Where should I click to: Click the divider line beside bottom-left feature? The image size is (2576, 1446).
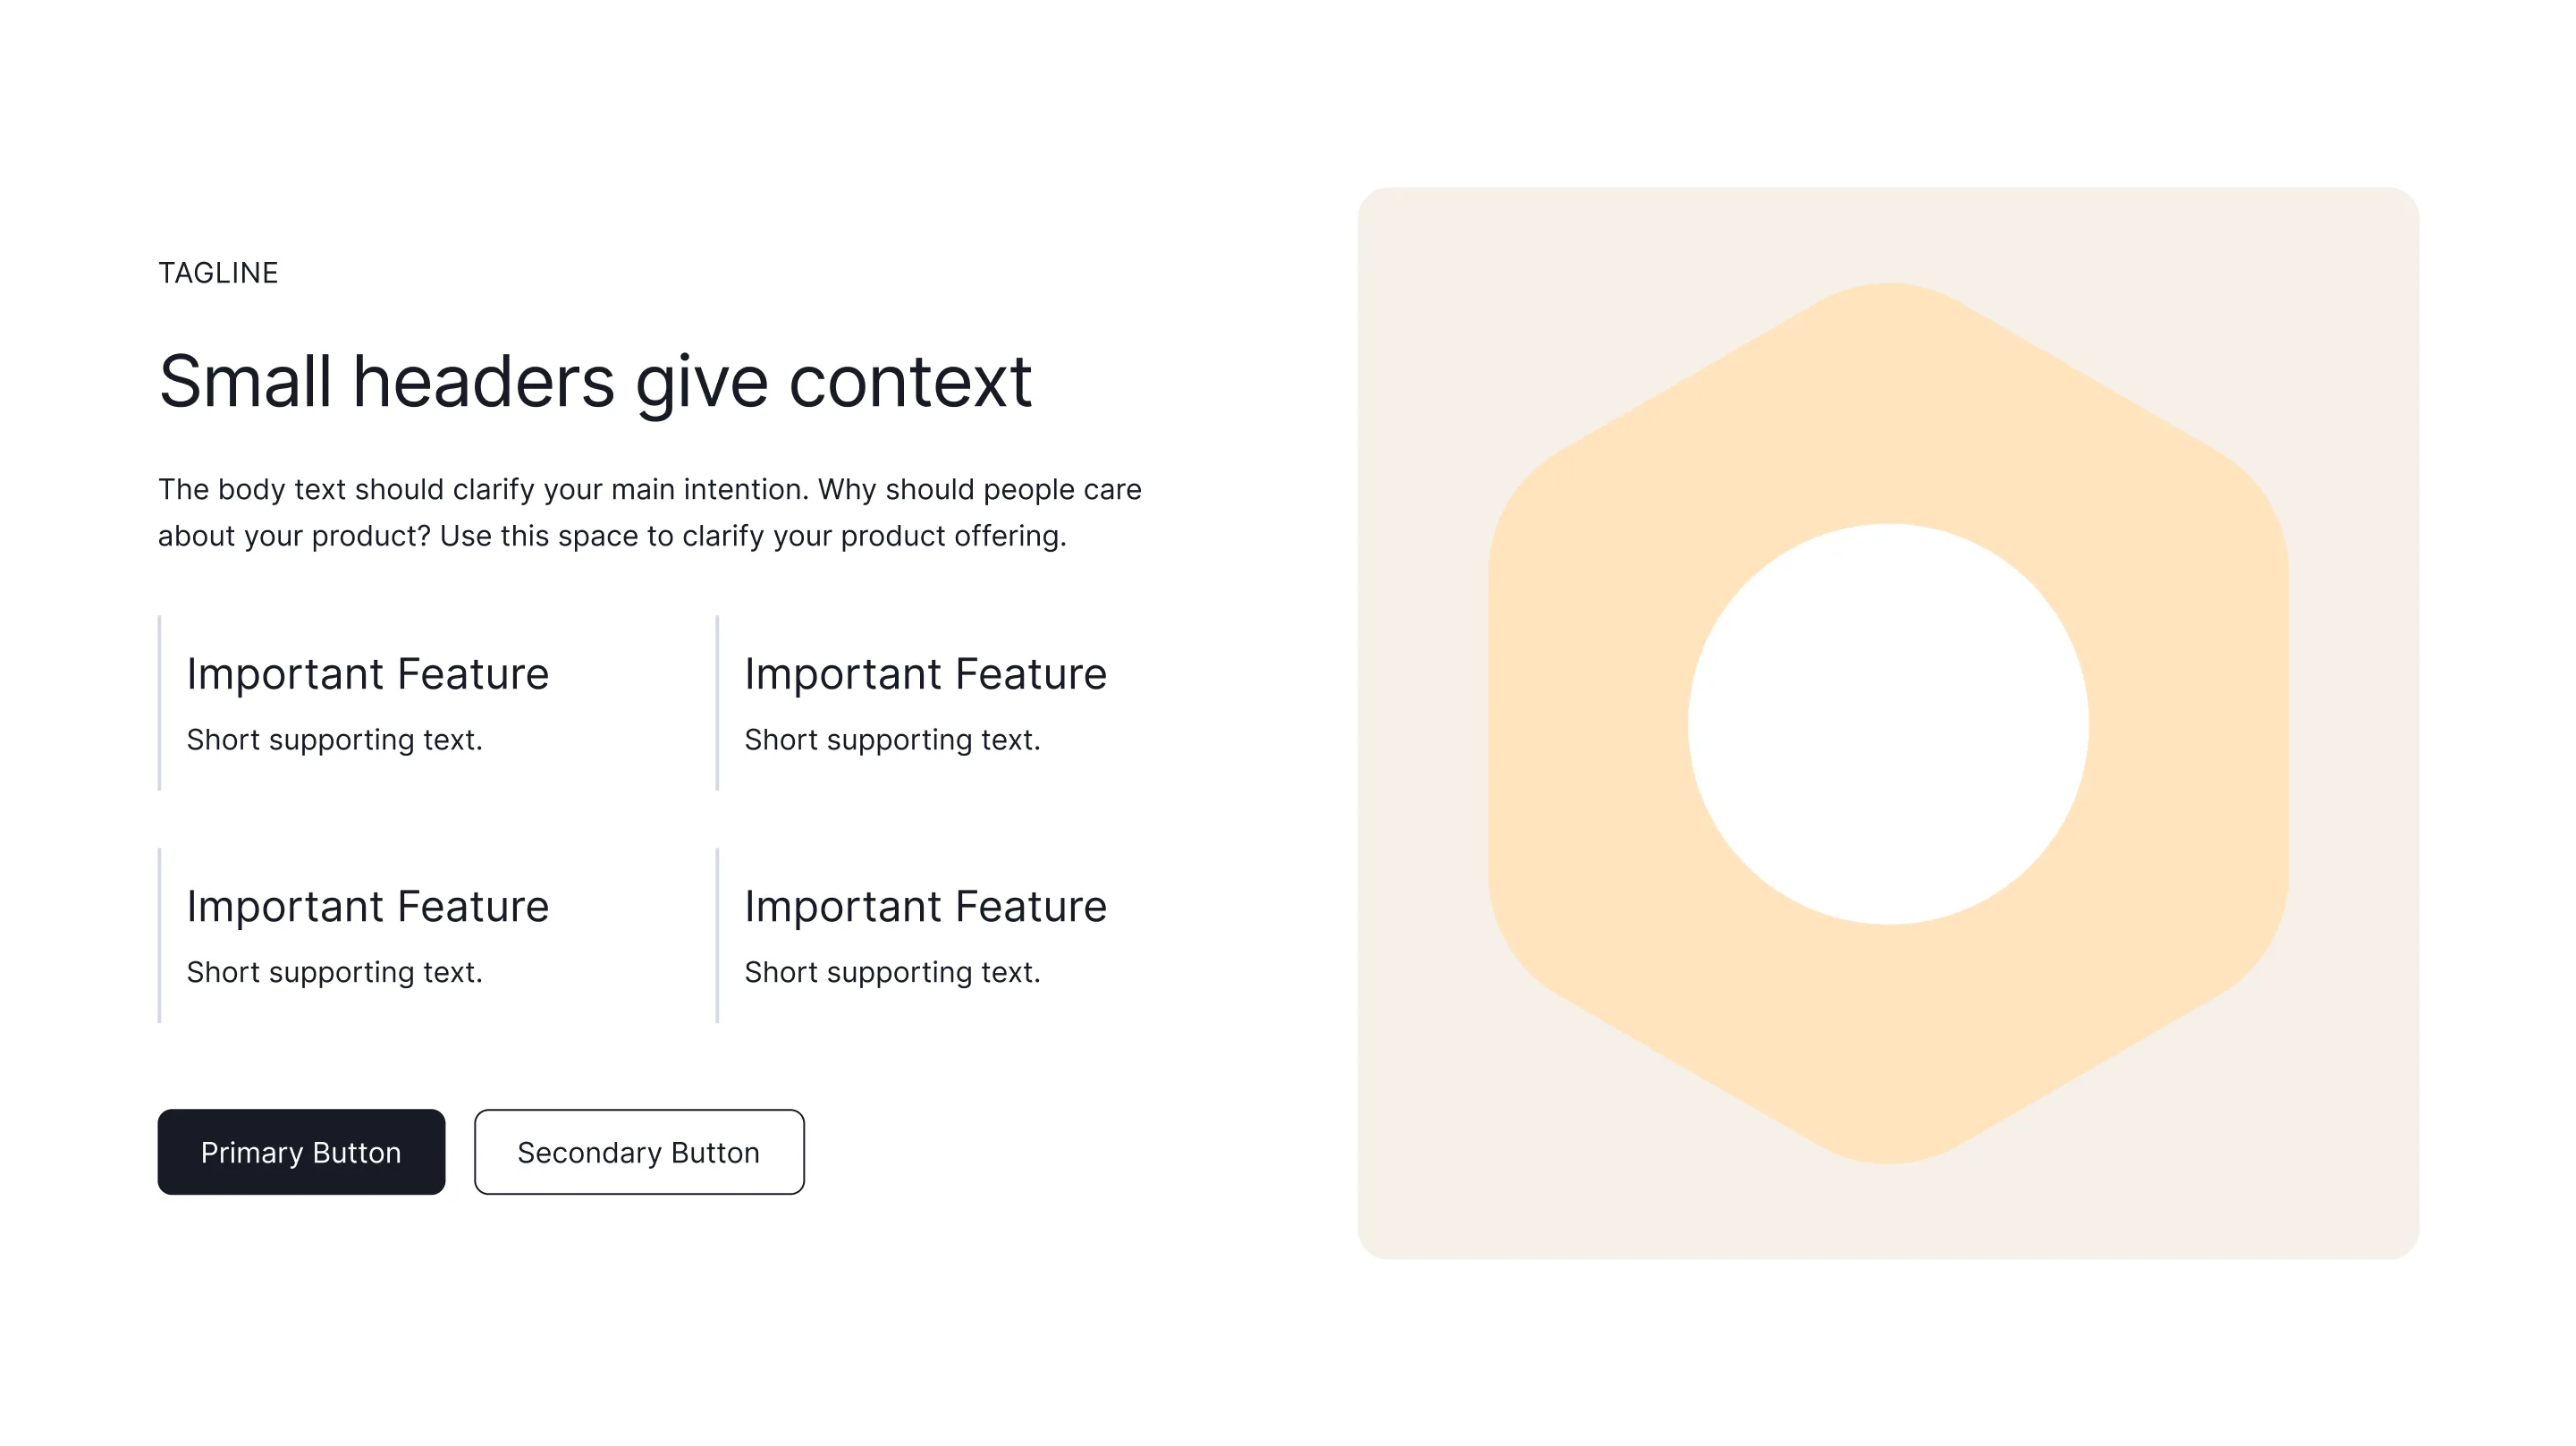tap(160, 936)
